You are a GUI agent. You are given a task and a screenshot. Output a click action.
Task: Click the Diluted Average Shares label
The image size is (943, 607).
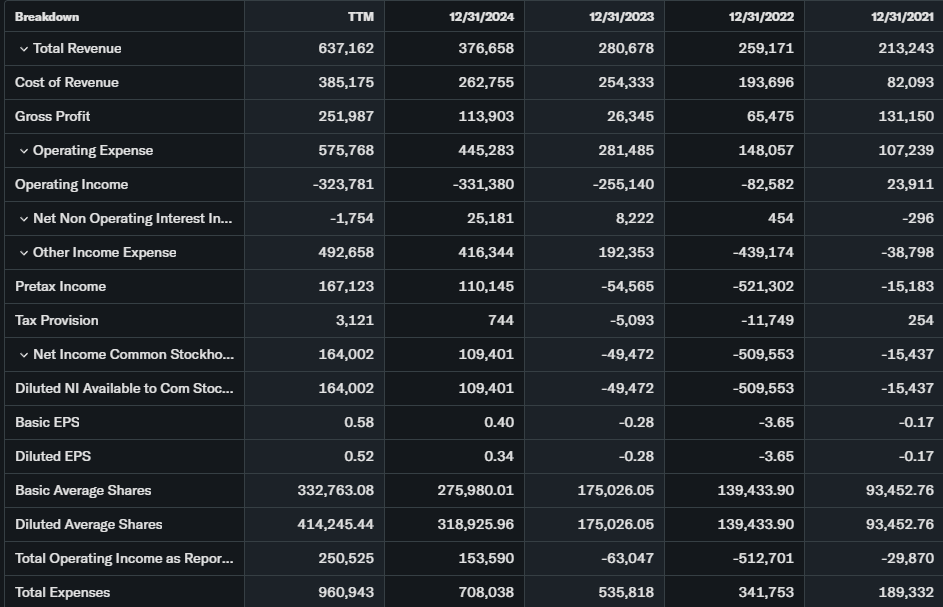[x=88, y=525]
